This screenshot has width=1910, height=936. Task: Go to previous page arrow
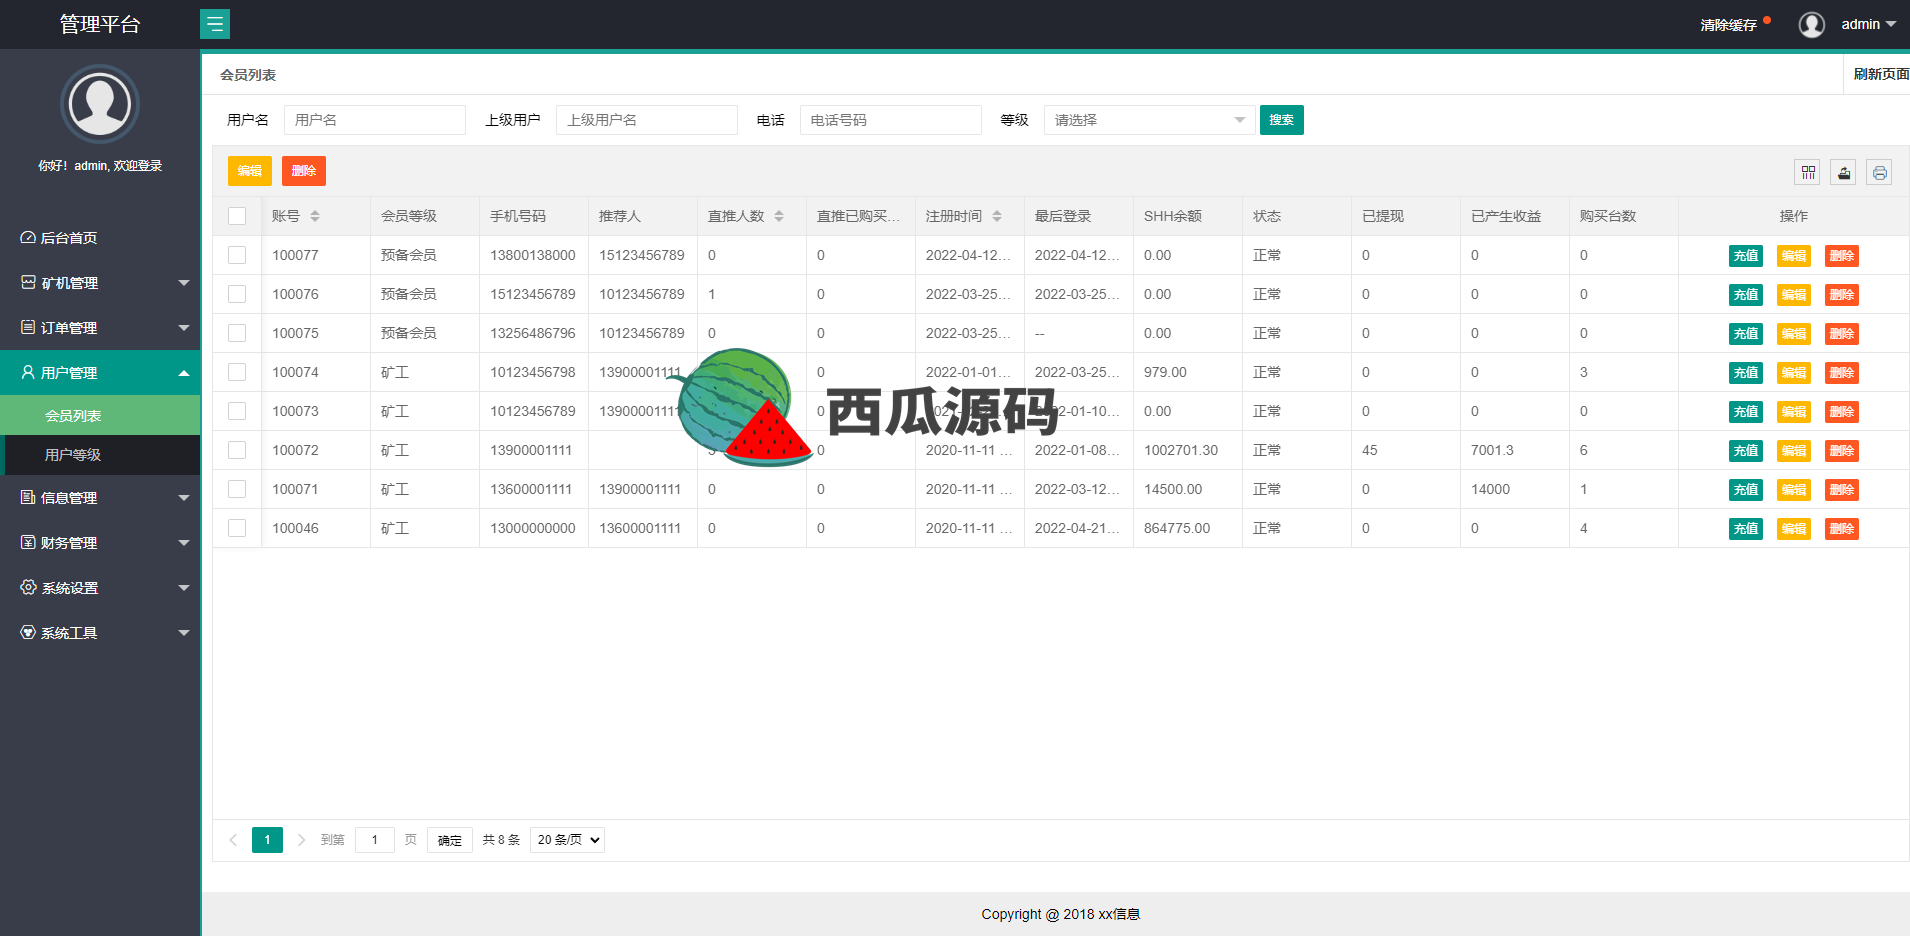233,840
